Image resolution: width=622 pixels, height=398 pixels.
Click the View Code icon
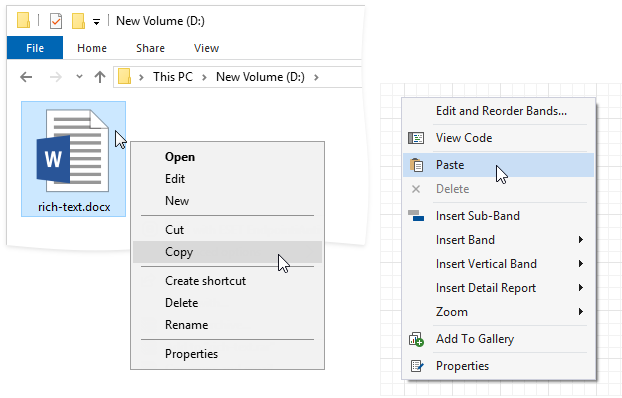click(416, 138)
